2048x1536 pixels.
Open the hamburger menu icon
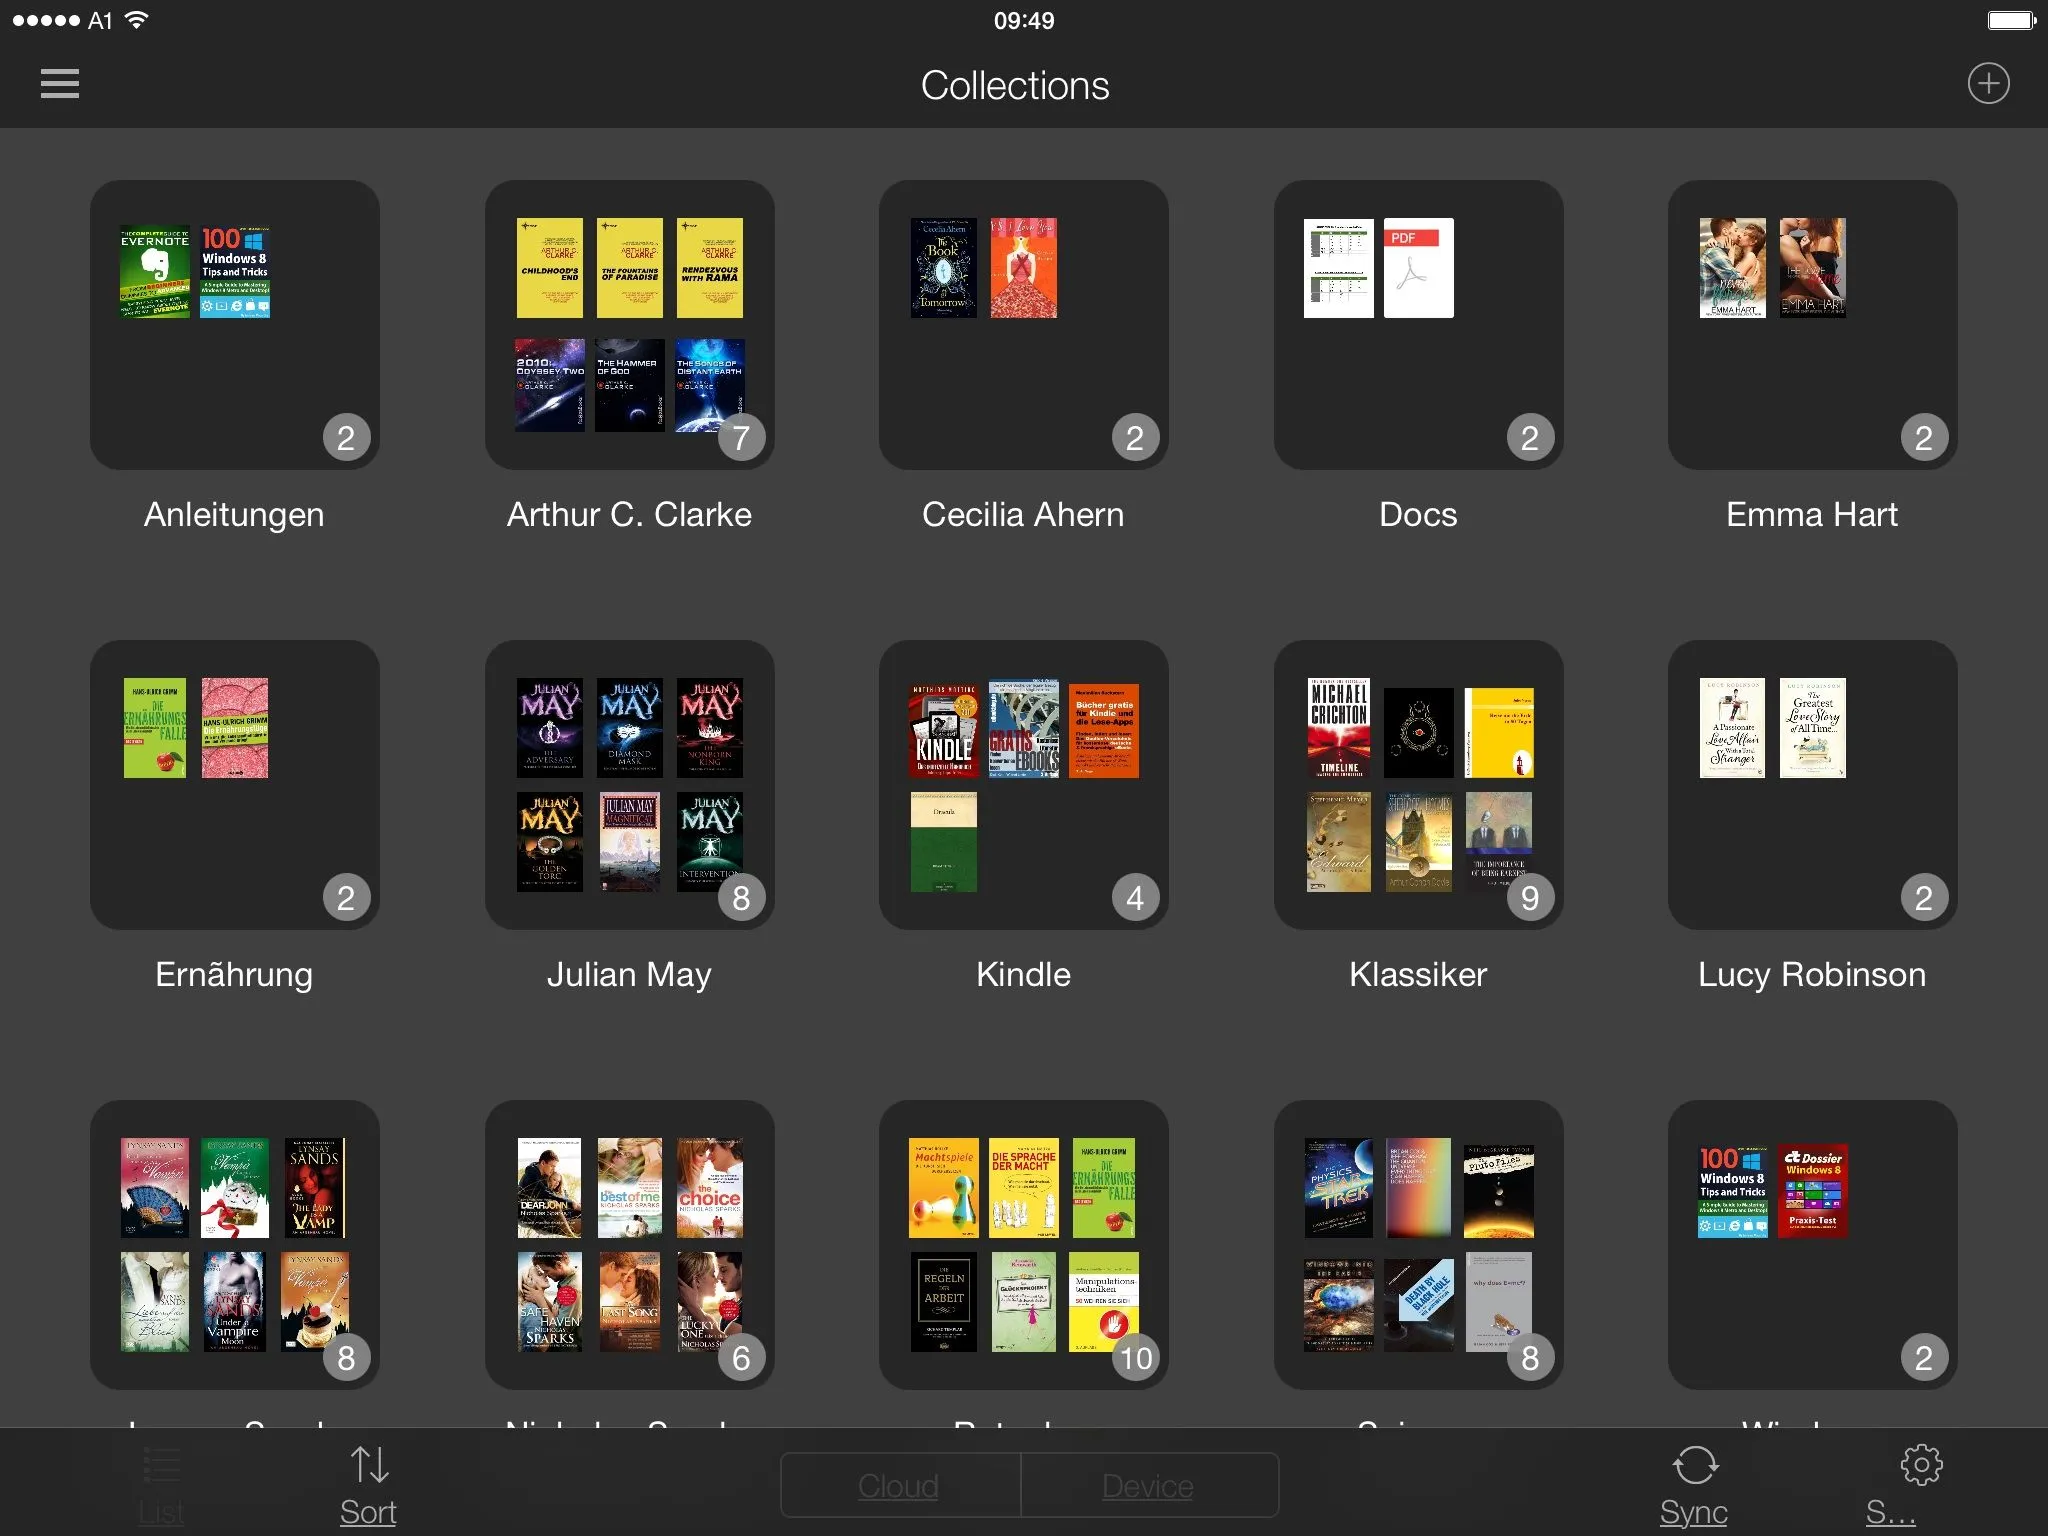pos(60,84)
